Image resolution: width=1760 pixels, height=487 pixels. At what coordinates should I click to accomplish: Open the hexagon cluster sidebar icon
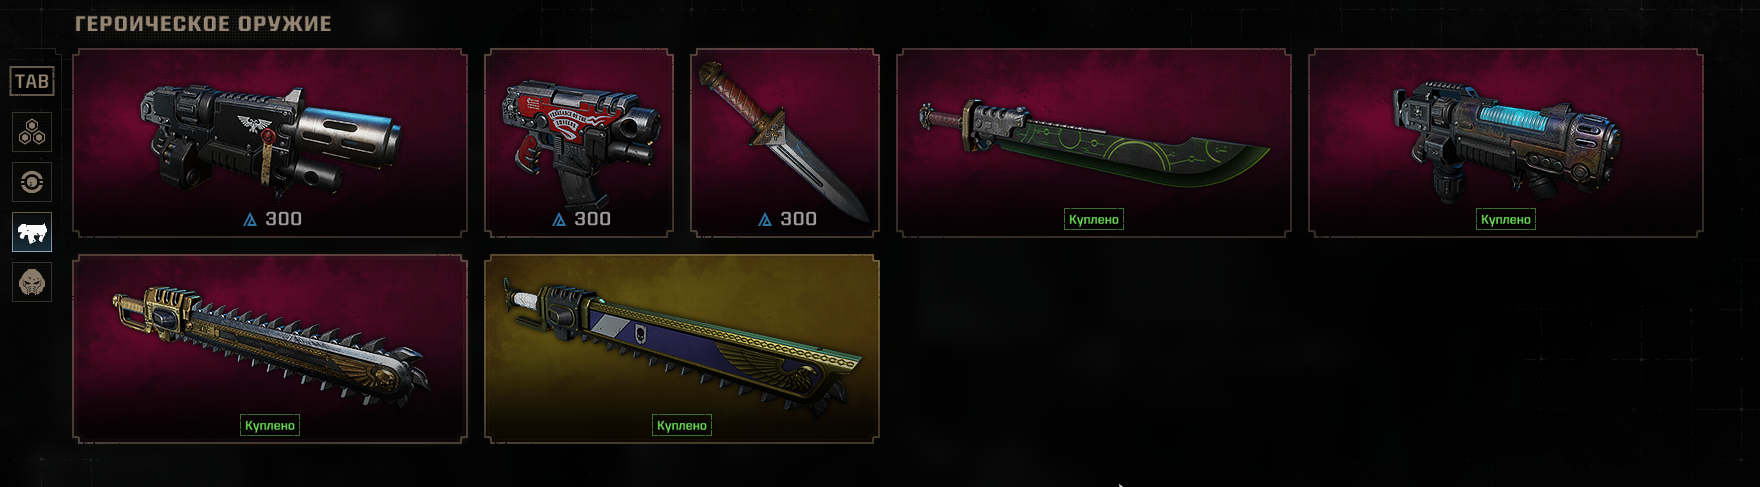click(32, 132)
